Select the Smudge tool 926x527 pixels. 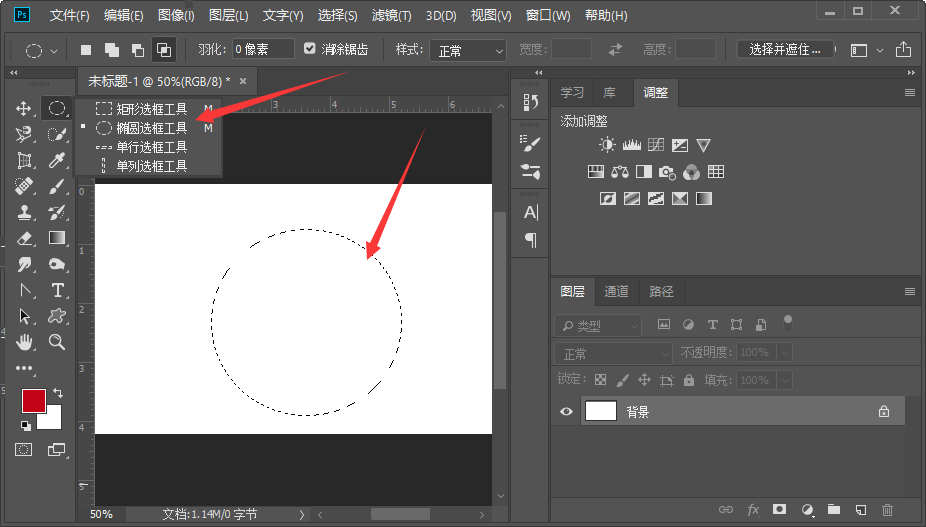click(x=24, y=264)
